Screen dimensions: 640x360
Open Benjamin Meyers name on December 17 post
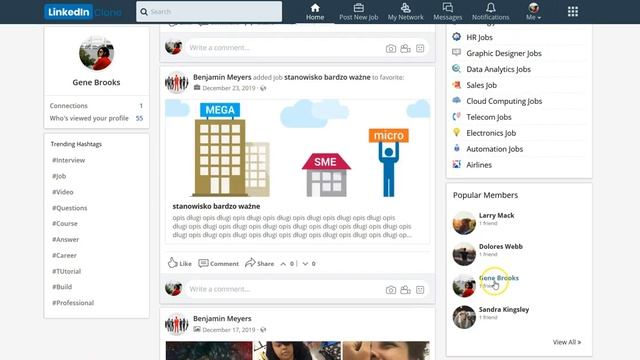click(x=222, y=318)
